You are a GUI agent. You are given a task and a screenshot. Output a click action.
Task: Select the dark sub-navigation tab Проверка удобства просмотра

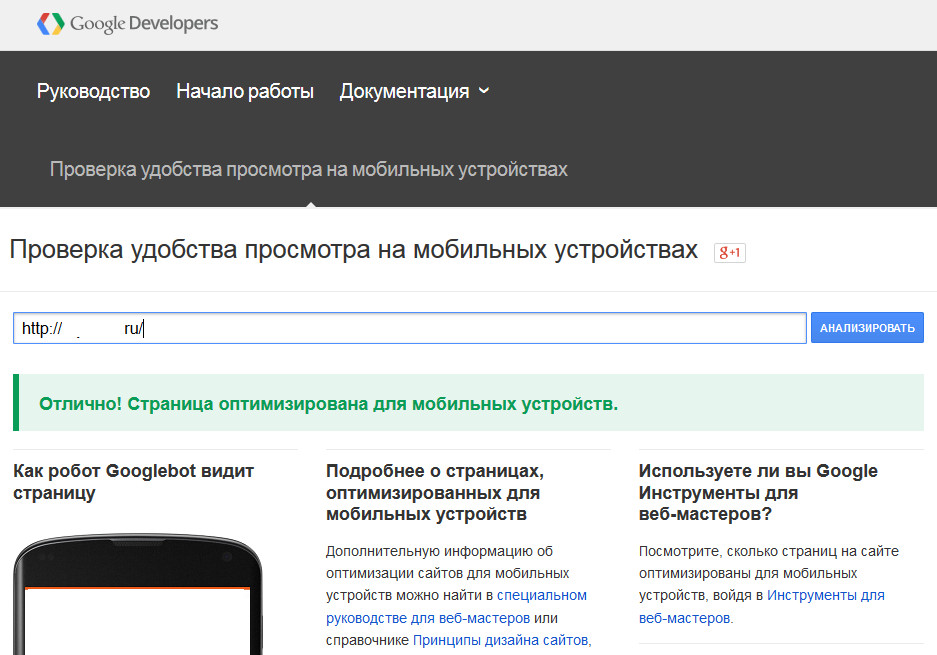click(x=309, y=169)
